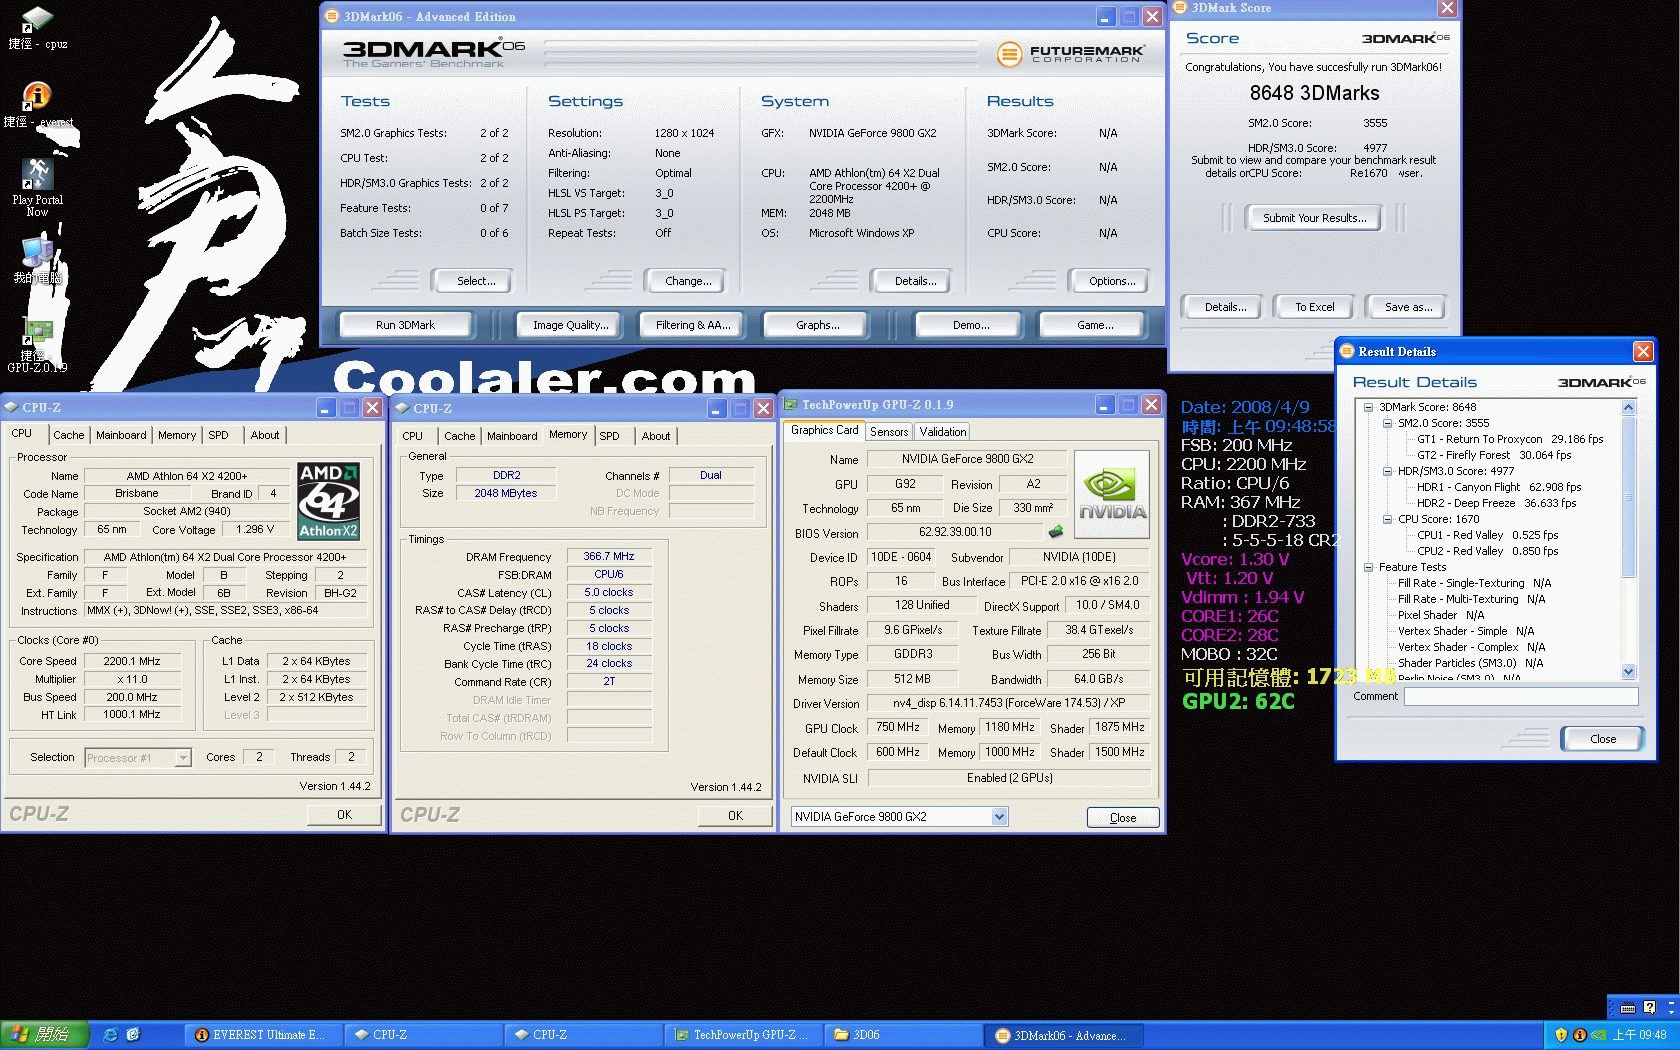Click Run 3DMark button
The image size is (1680, 1050).
[405, 325]
